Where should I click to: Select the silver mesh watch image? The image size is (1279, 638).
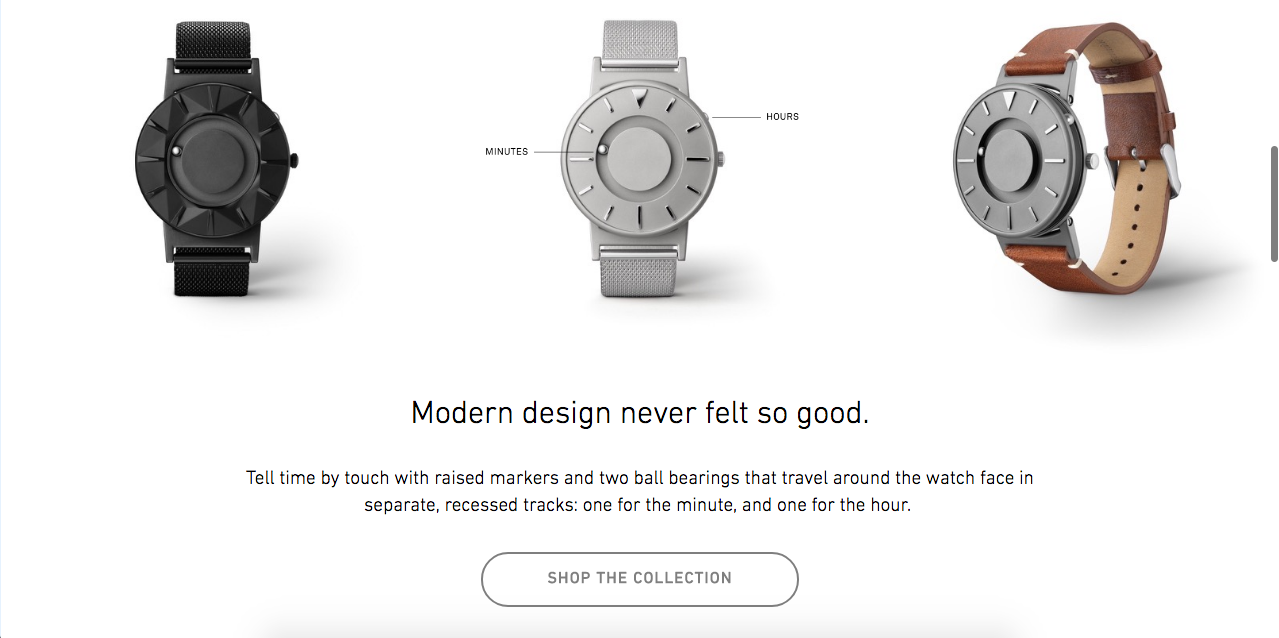coord(641,158)
